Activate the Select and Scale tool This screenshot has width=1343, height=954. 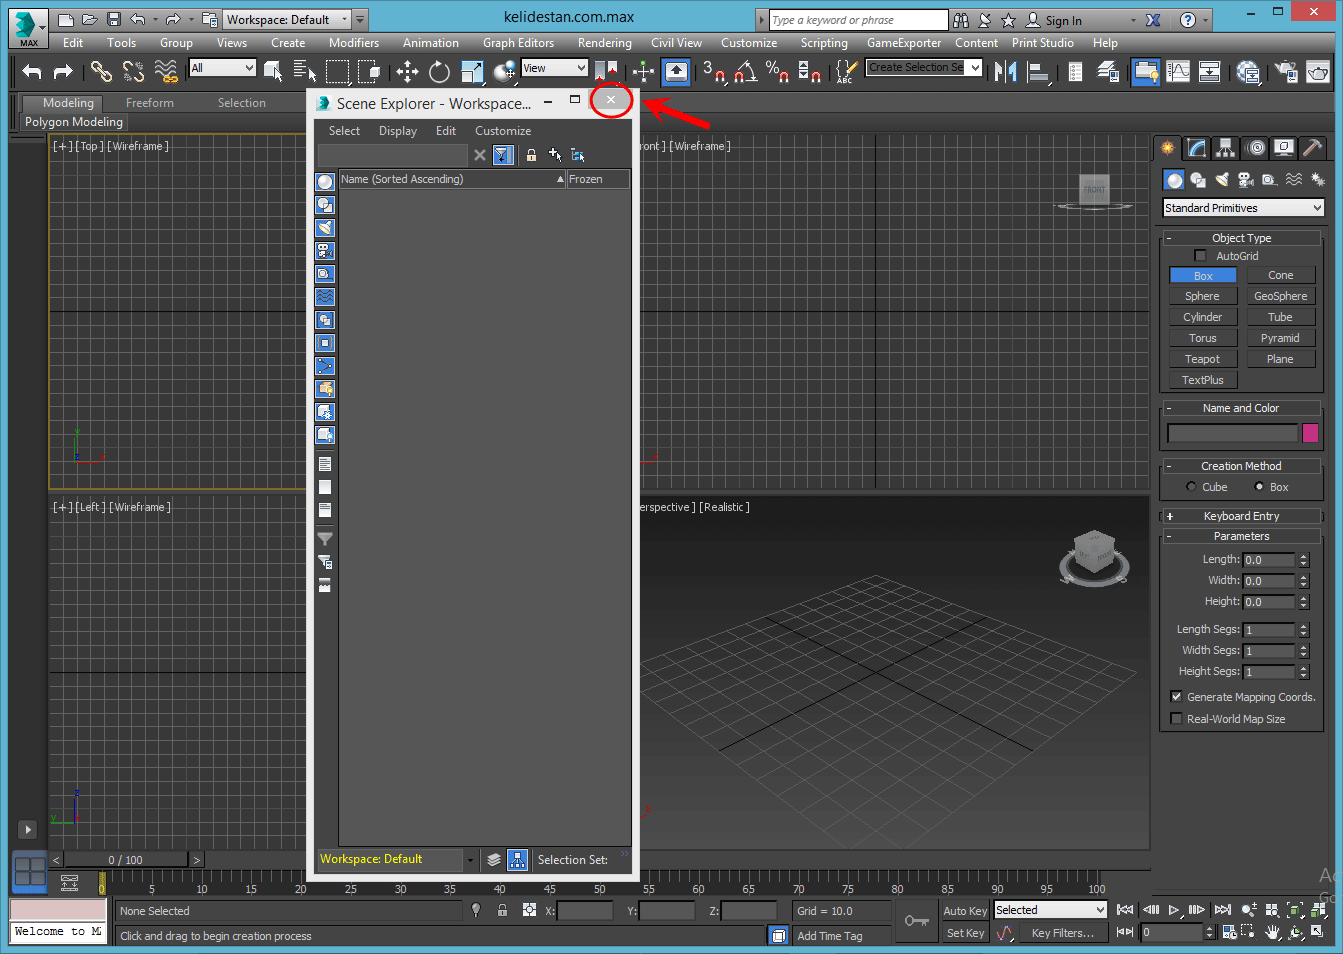pyautogui.click(x=472, y=70)
